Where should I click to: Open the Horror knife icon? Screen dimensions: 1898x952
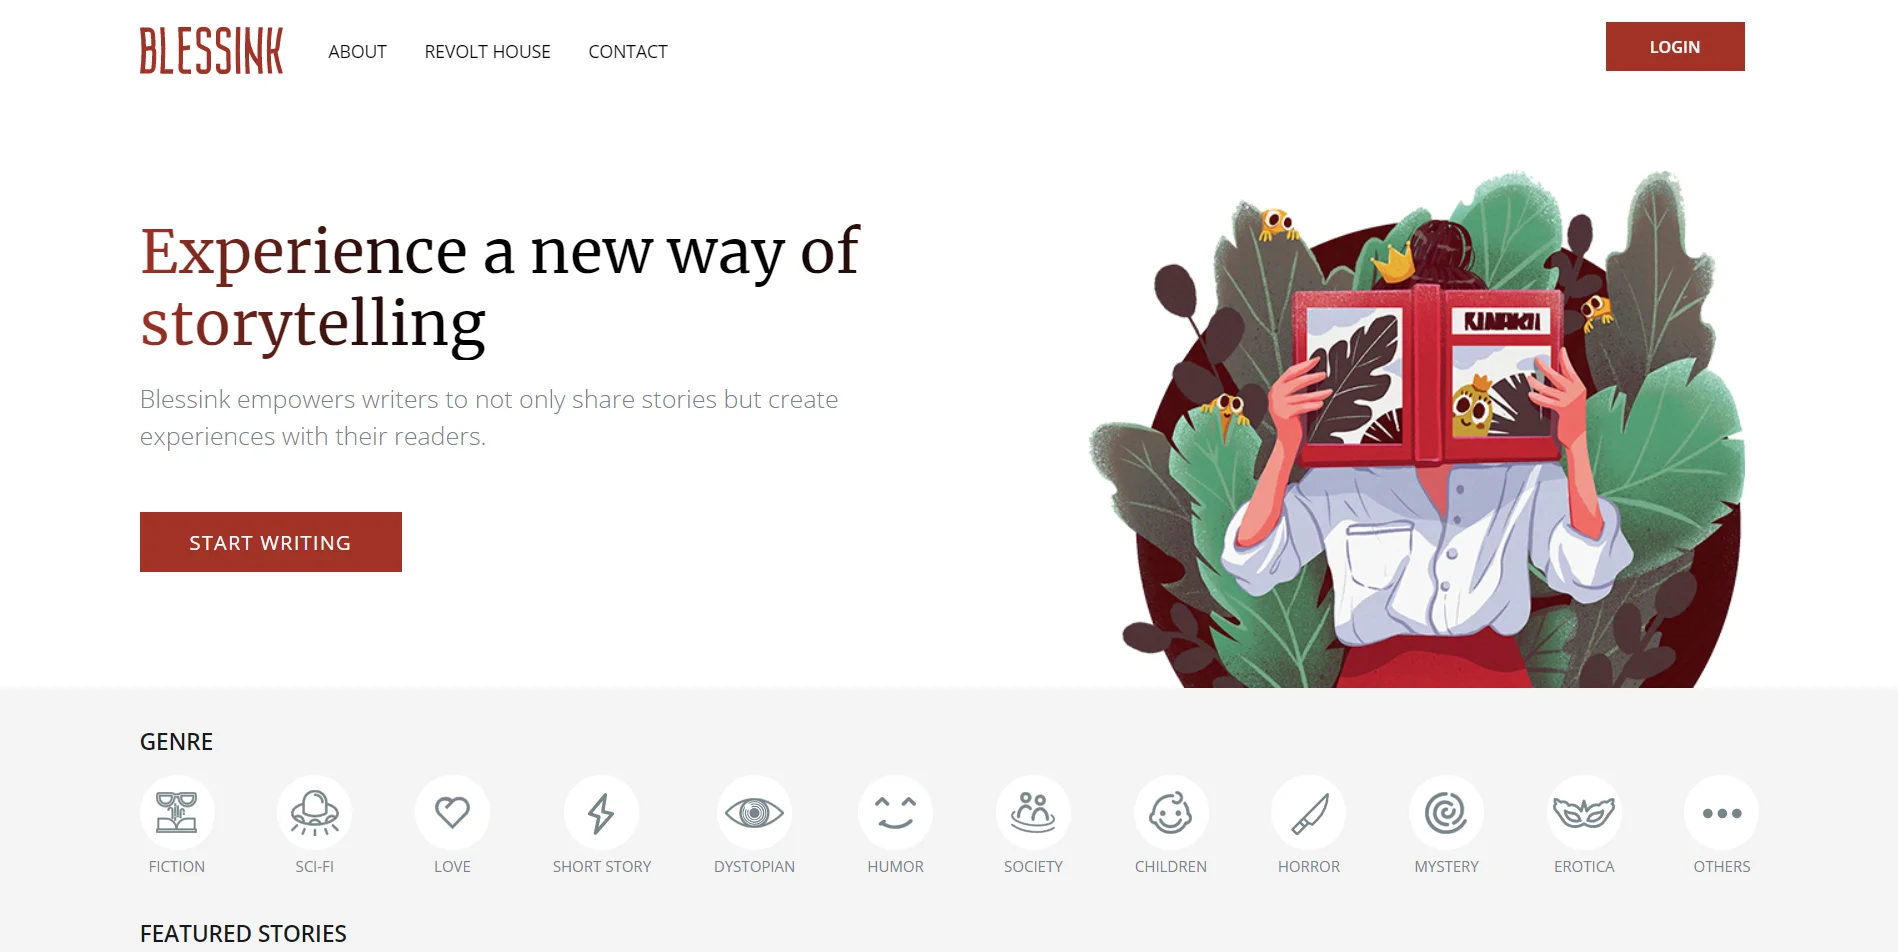pos(1308,813)
